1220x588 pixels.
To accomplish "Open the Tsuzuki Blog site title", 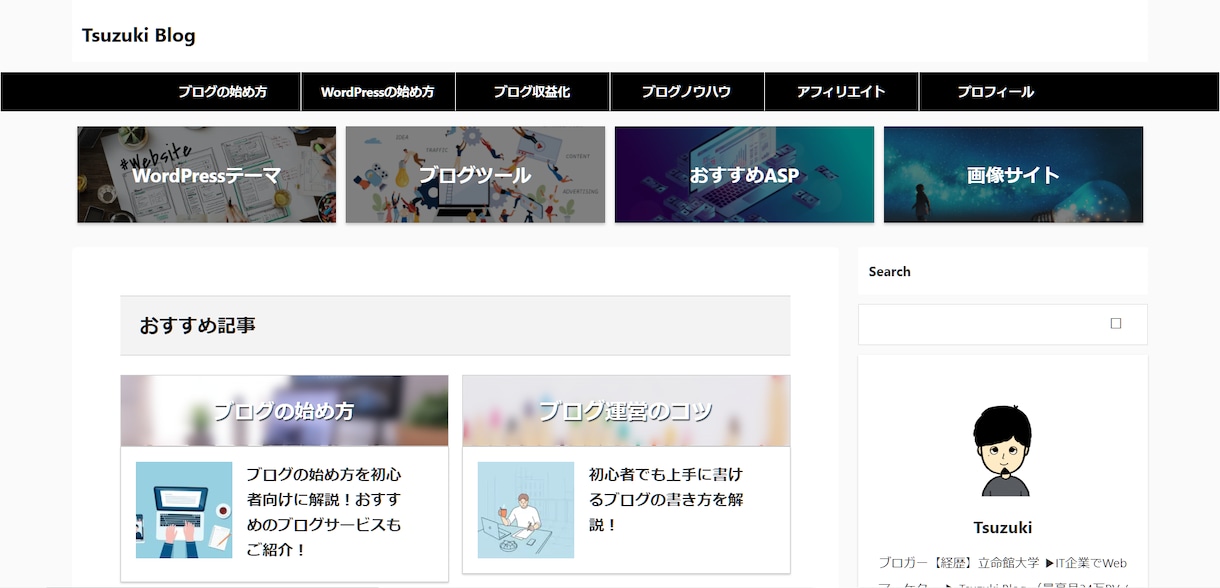I will [139, 36].
